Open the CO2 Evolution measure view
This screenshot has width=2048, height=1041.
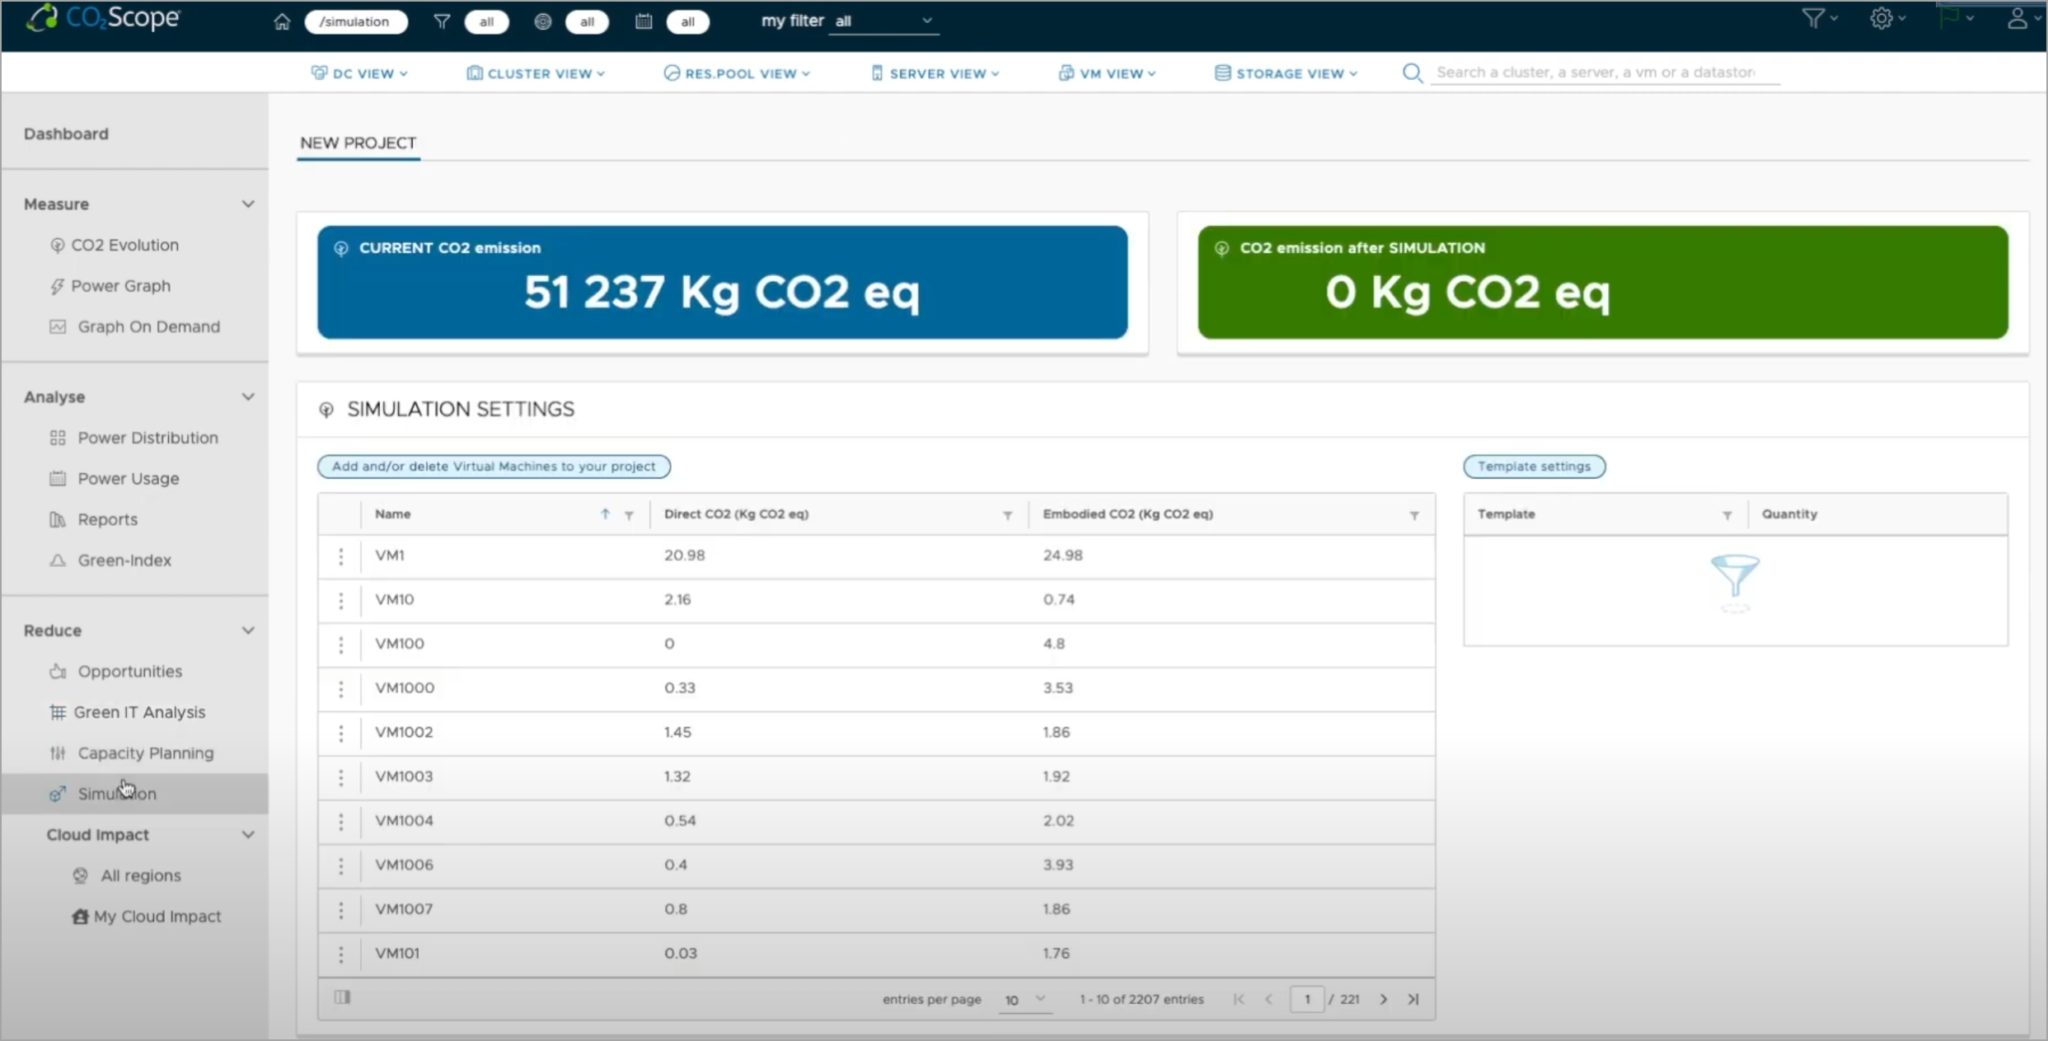125,244
